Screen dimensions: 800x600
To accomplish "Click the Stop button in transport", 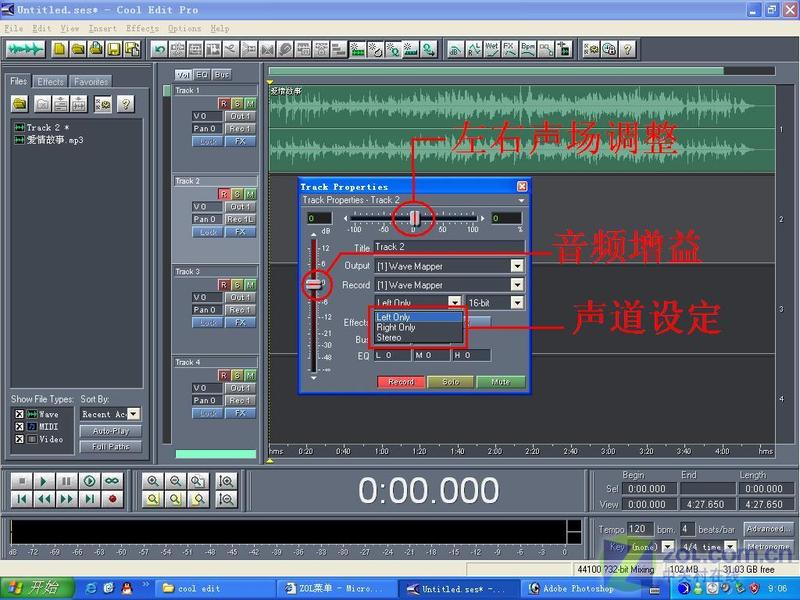I will pos(21,481).
